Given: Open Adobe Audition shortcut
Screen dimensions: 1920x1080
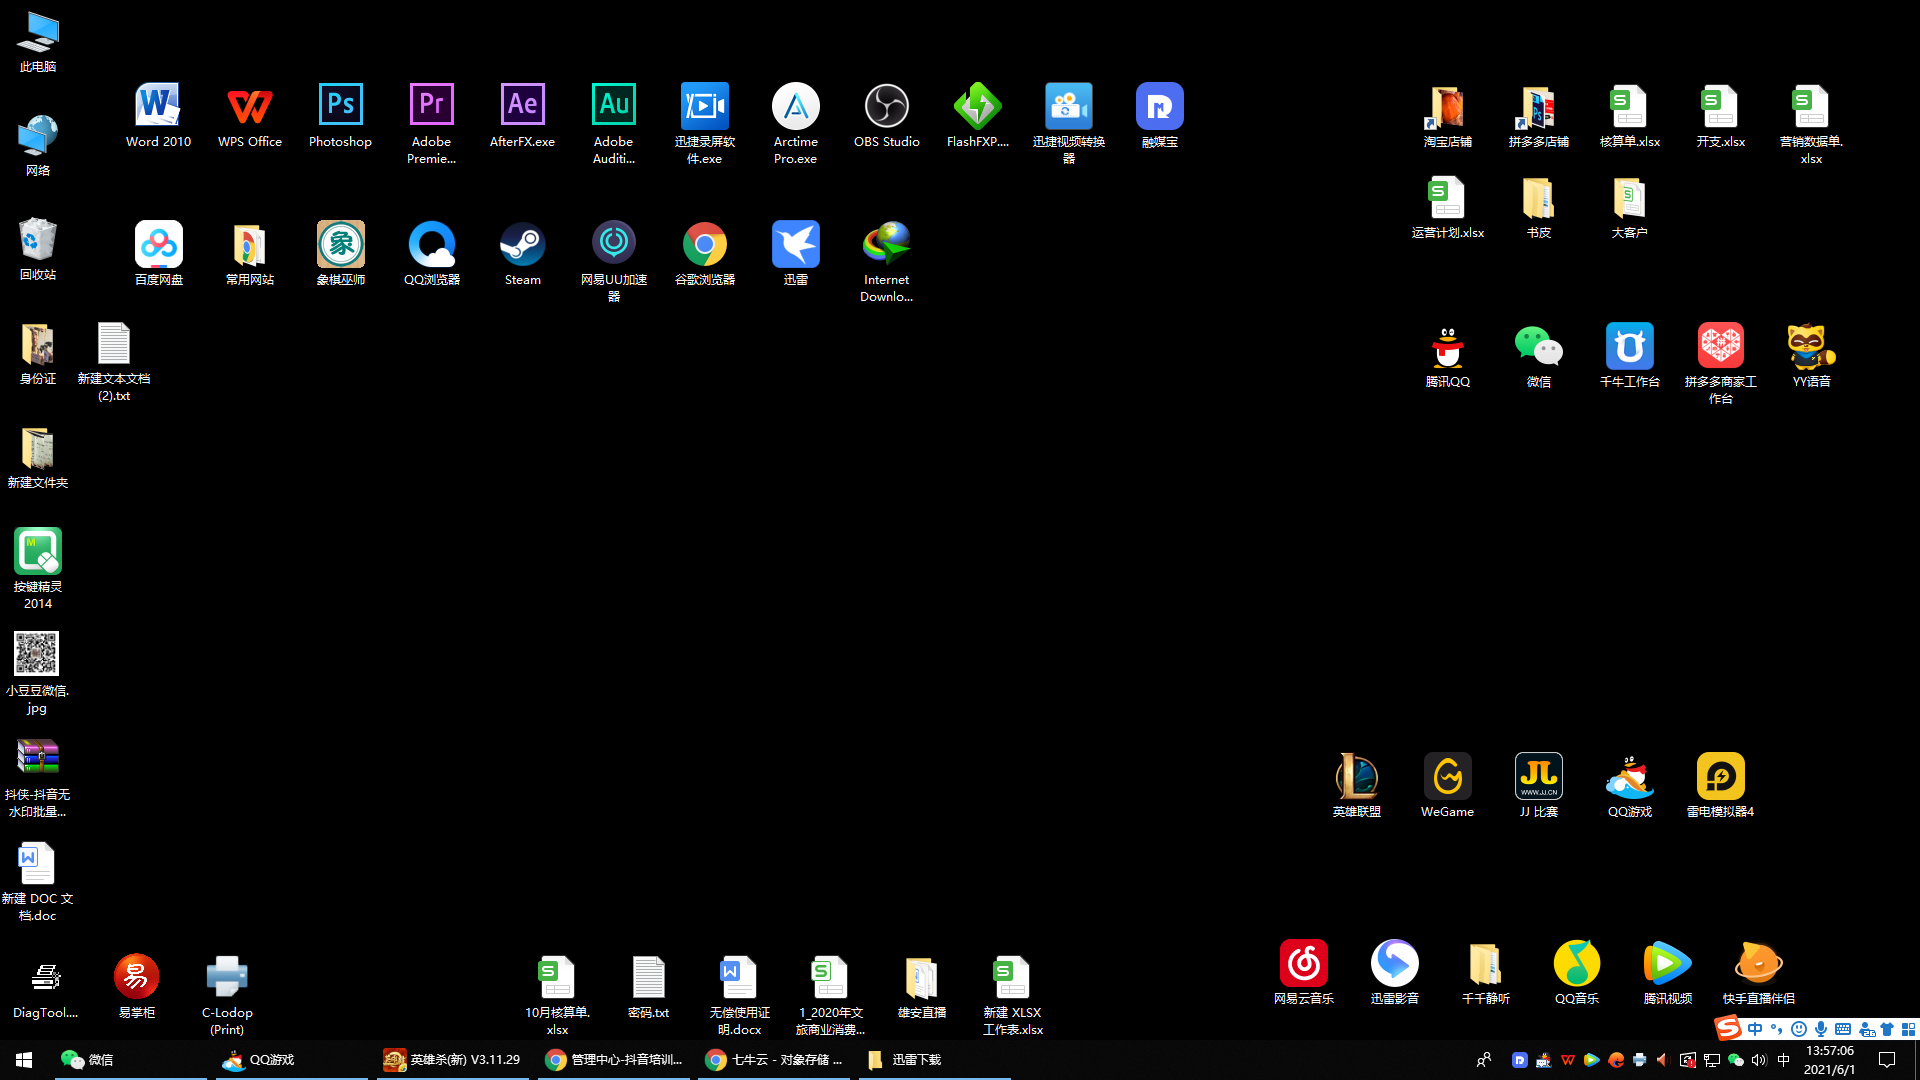Looking at the screenshot, I should tap(613, 123).
